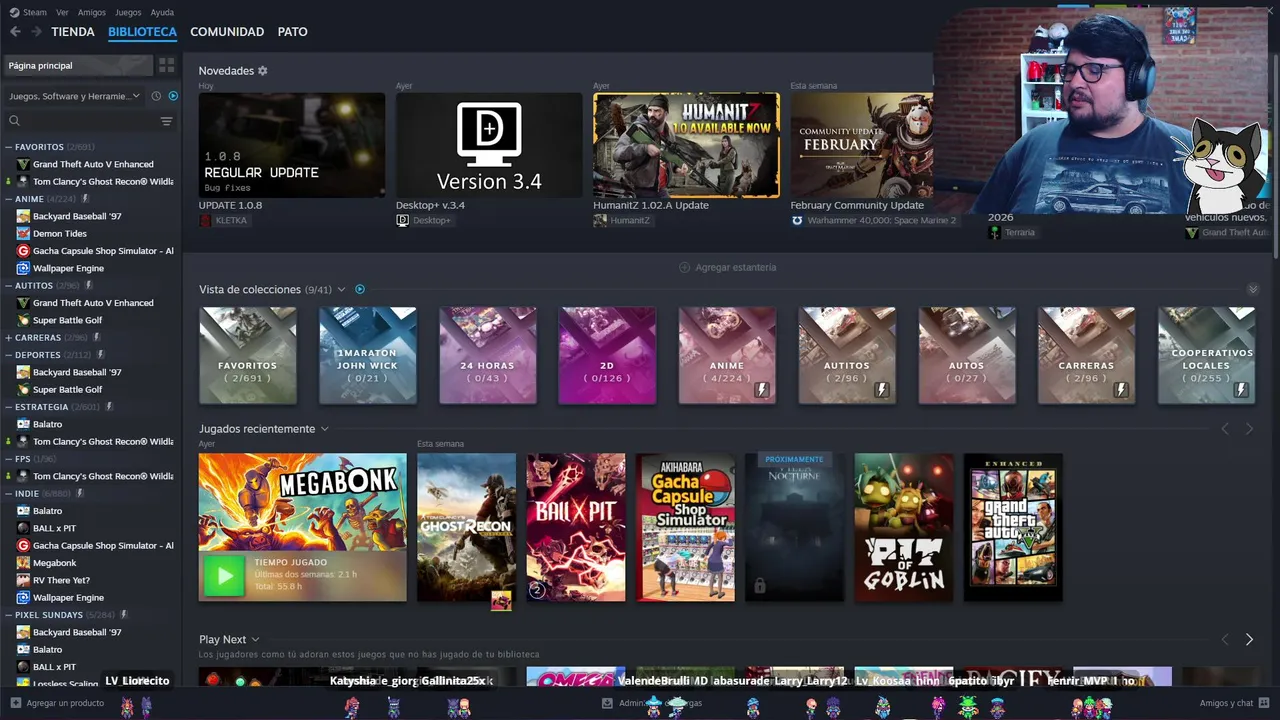The width and height of the screenshot is (1280, 720).
Task: Select Demon Tides in sidebar
Action: (60, 234)
